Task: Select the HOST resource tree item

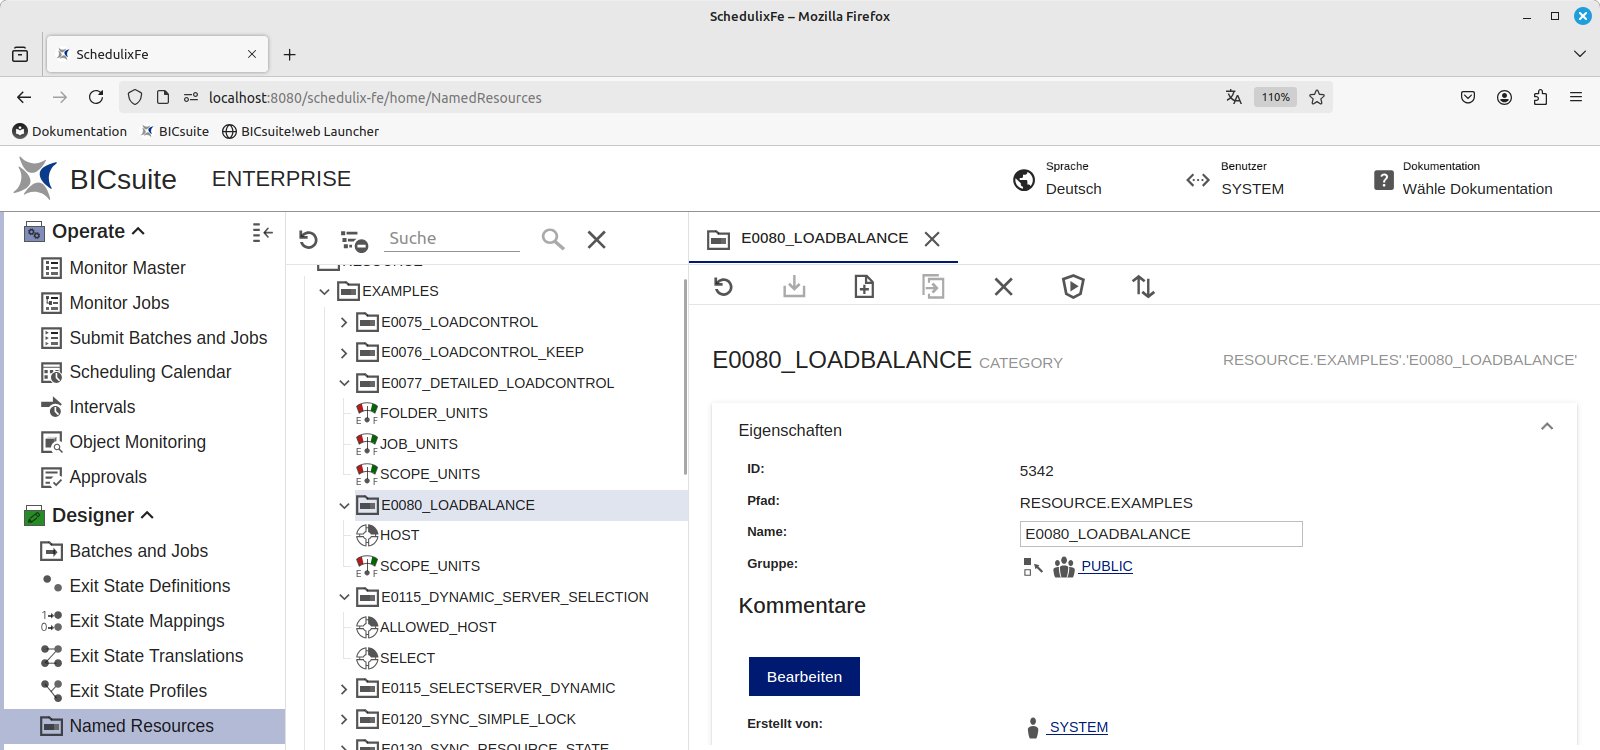Action: click(x=399, y=535)
